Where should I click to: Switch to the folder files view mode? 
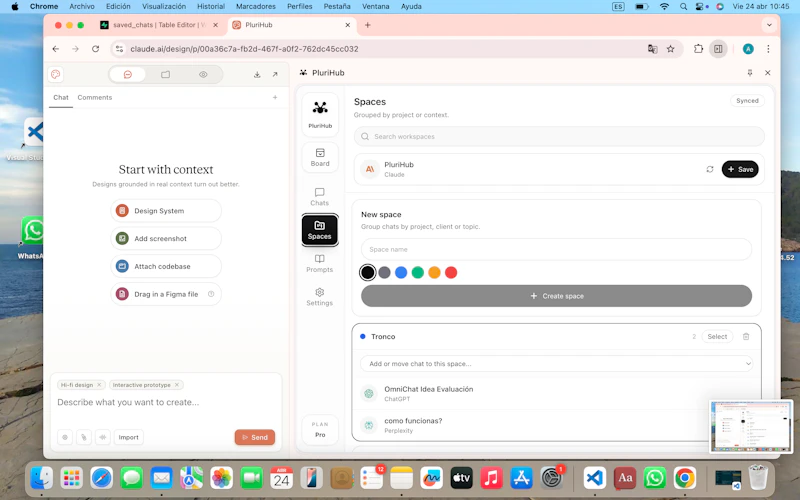(x=165, y=74)
